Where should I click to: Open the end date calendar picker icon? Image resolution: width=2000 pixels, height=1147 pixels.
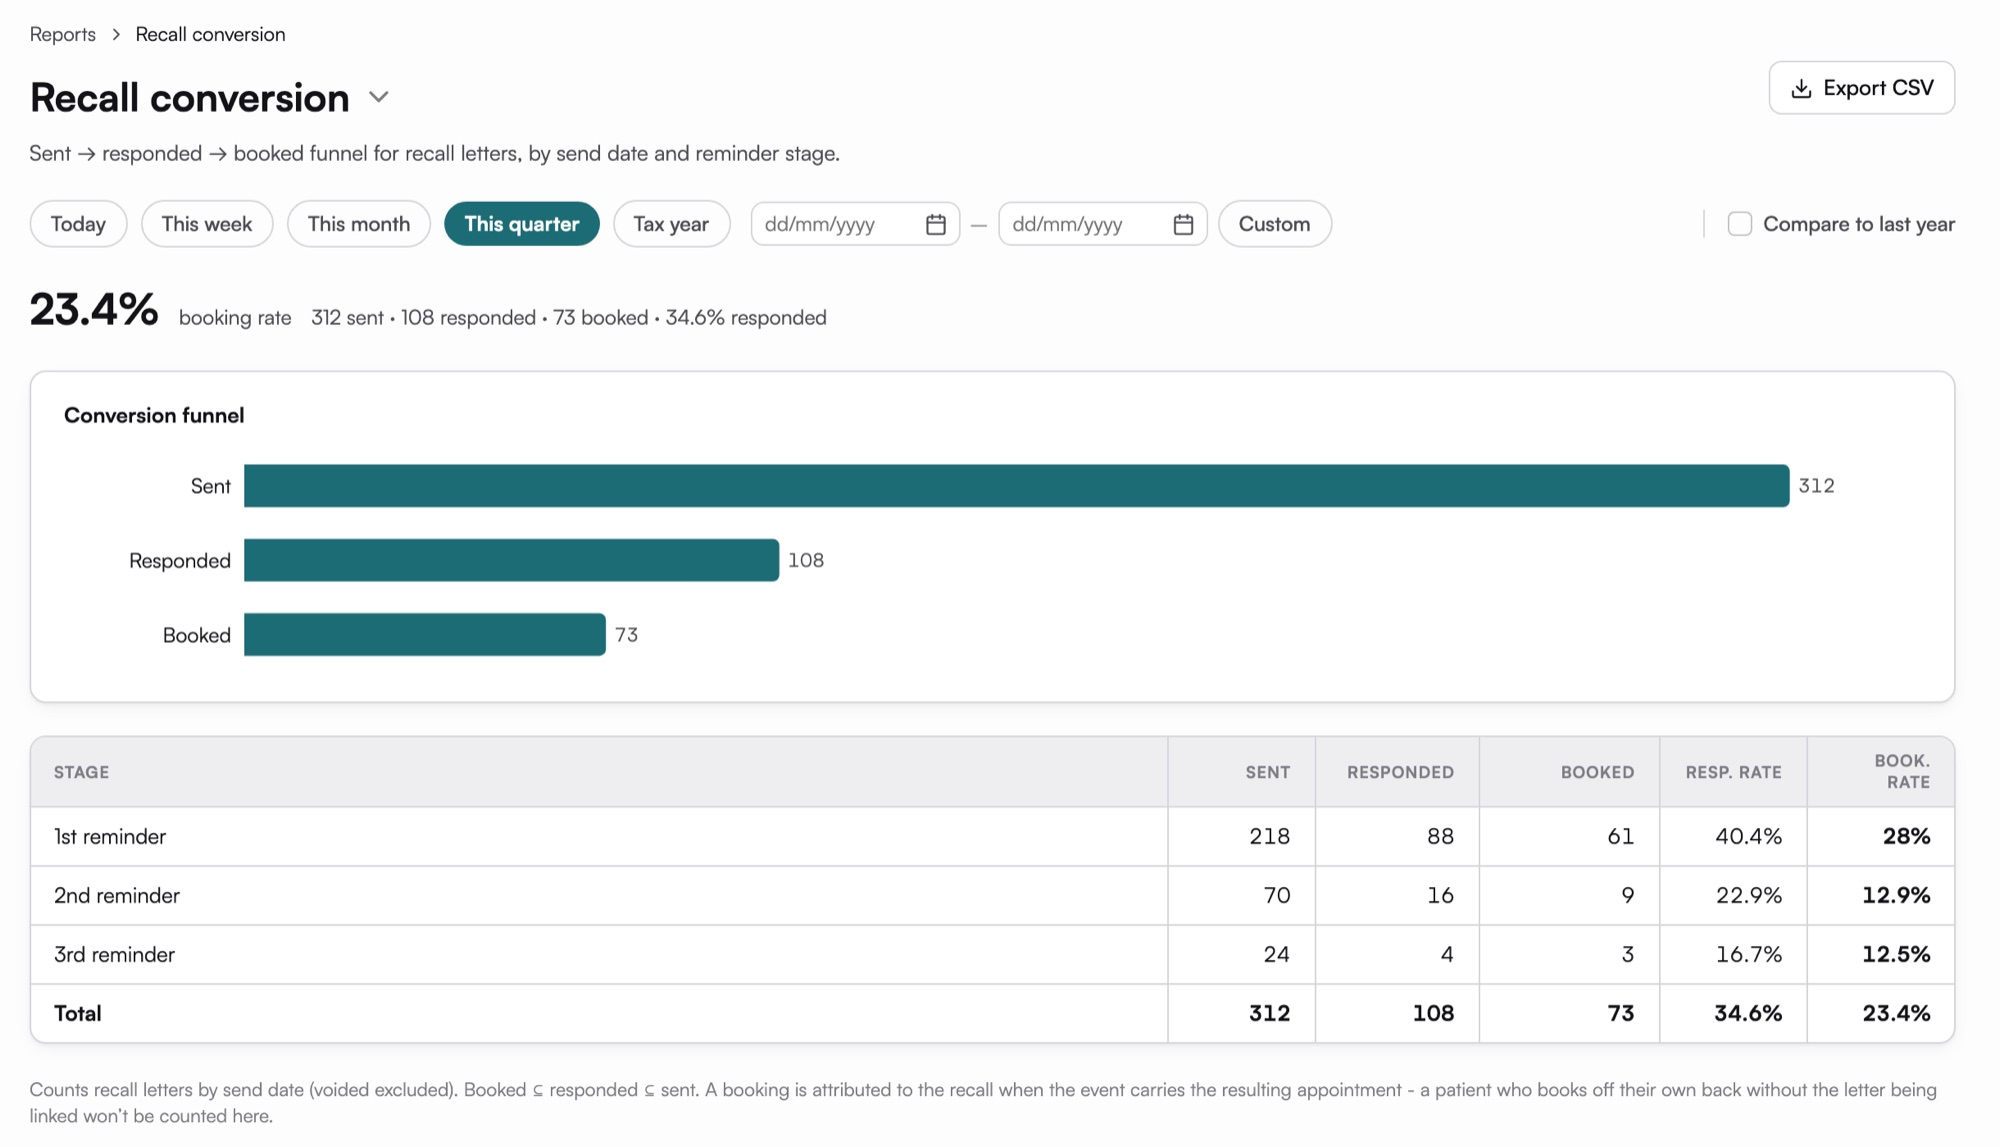click(x=1183, y=224)
